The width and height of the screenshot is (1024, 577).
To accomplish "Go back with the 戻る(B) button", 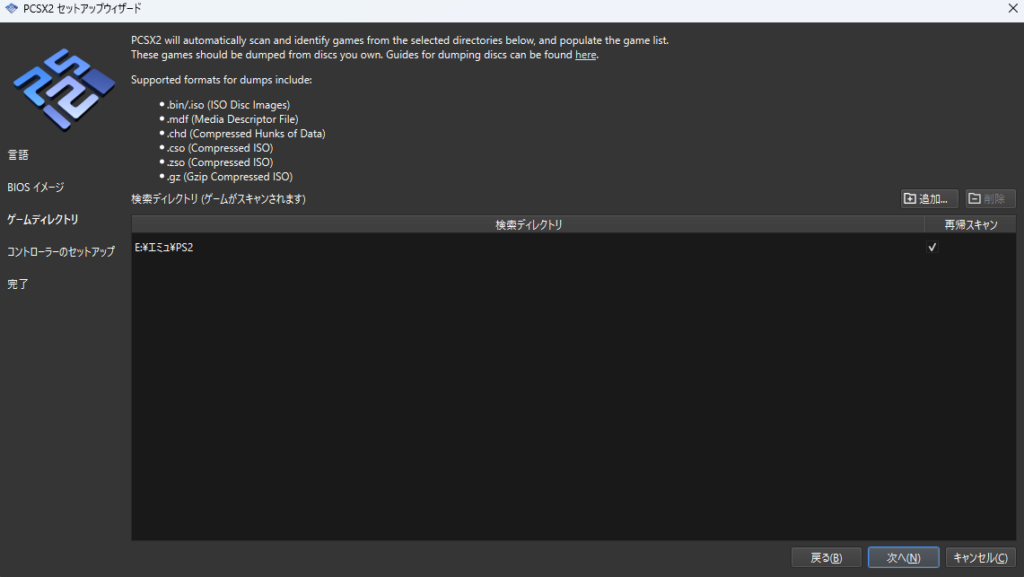I will tap(826, 557).
